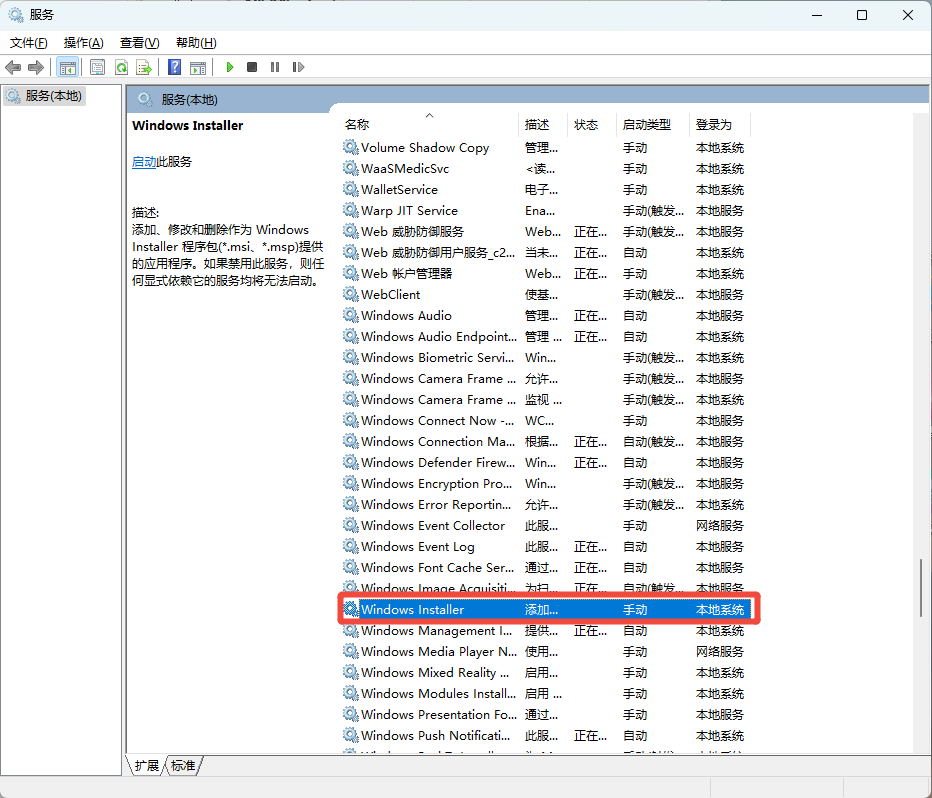Click the 自动 startup type of Windows Audio

pyautogui.click(x=635, y=315)
